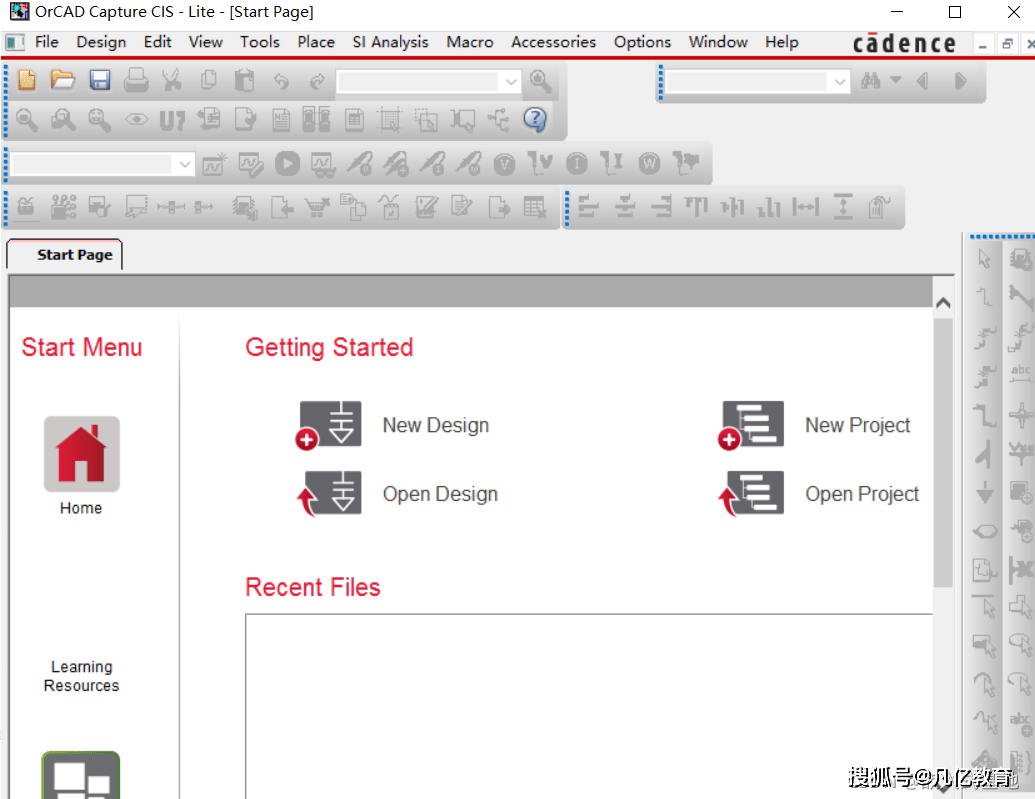1035x799 pixels.
Task: Click the Voltage marker V circle icon
Action: 504,164
